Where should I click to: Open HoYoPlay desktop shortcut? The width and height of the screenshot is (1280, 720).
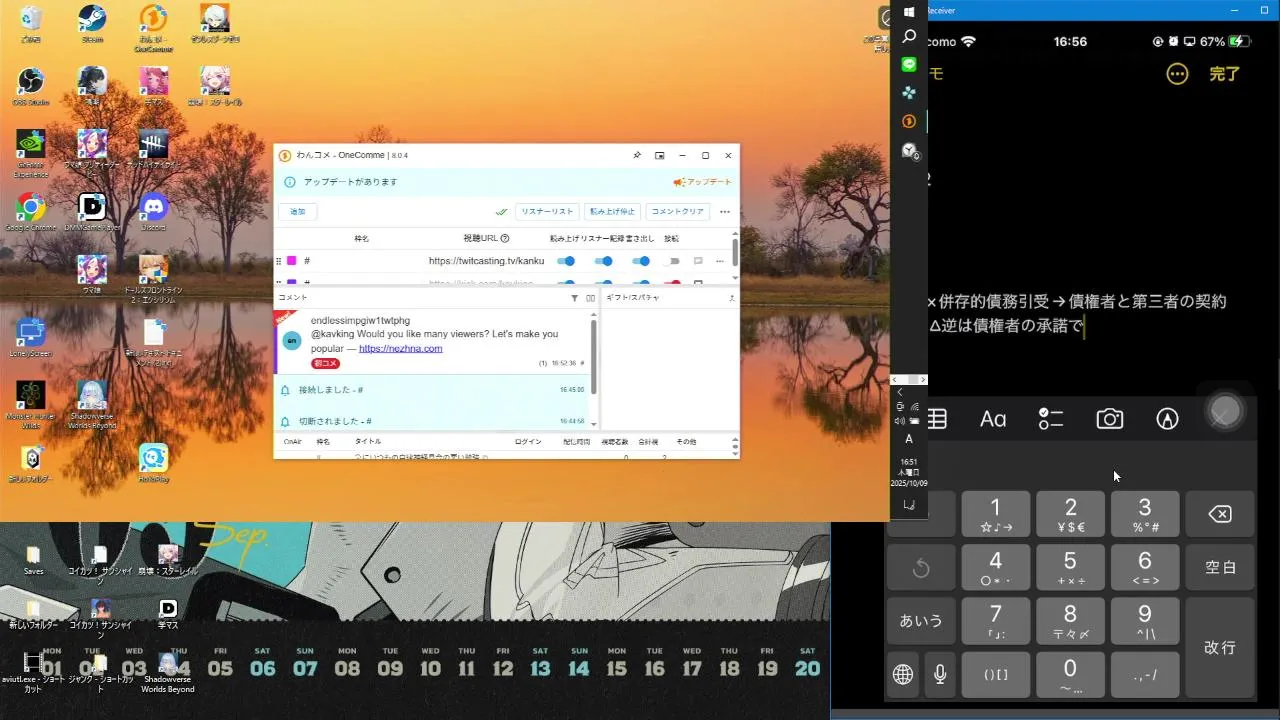153,463
